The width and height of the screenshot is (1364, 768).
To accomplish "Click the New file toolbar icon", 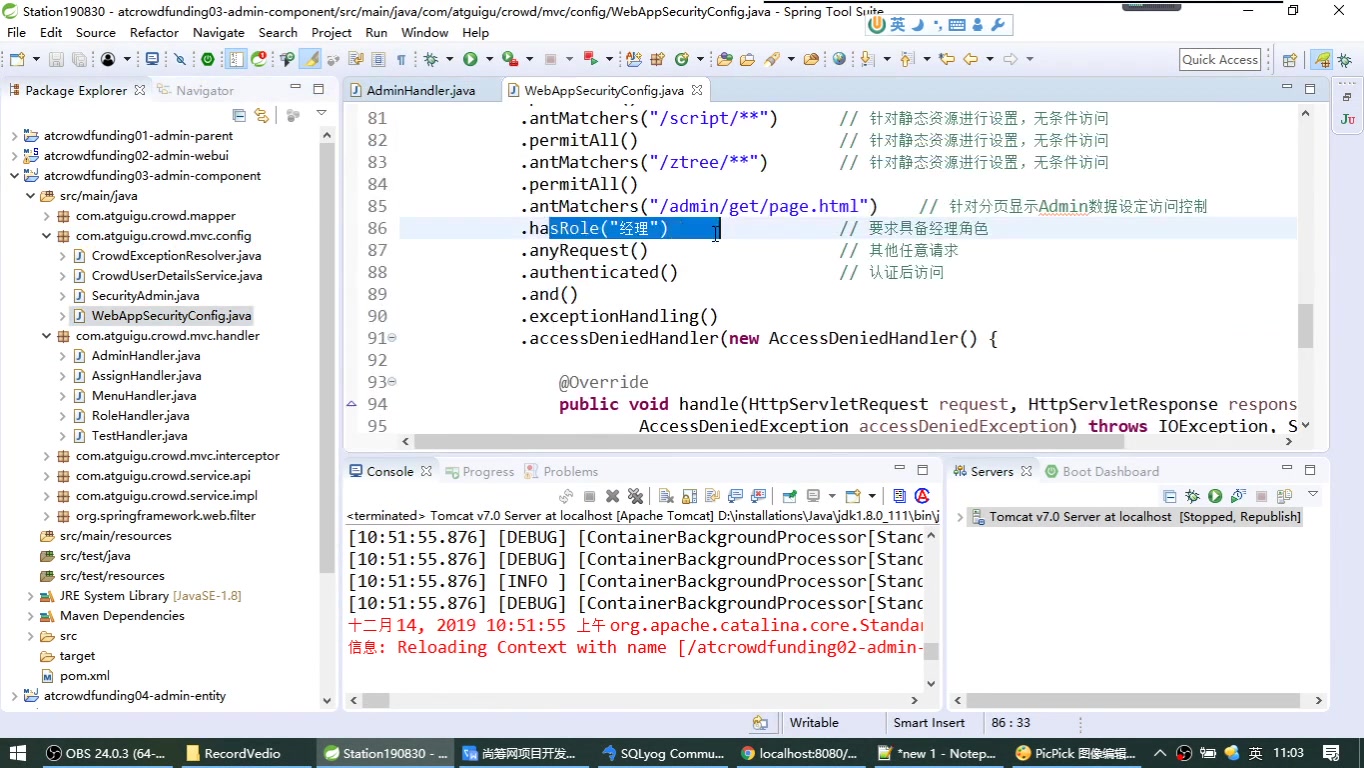I will pos(17,60).
